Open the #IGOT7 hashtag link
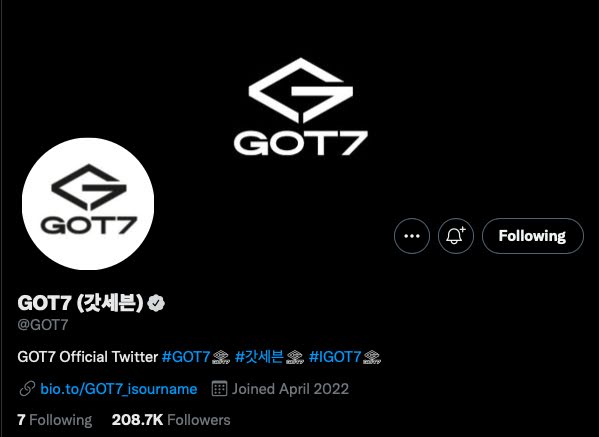 [335, 357]
